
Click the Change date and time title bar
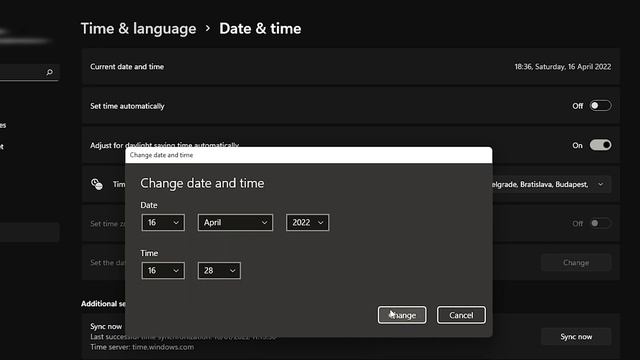pyautogui.click(x=309, y=155)
